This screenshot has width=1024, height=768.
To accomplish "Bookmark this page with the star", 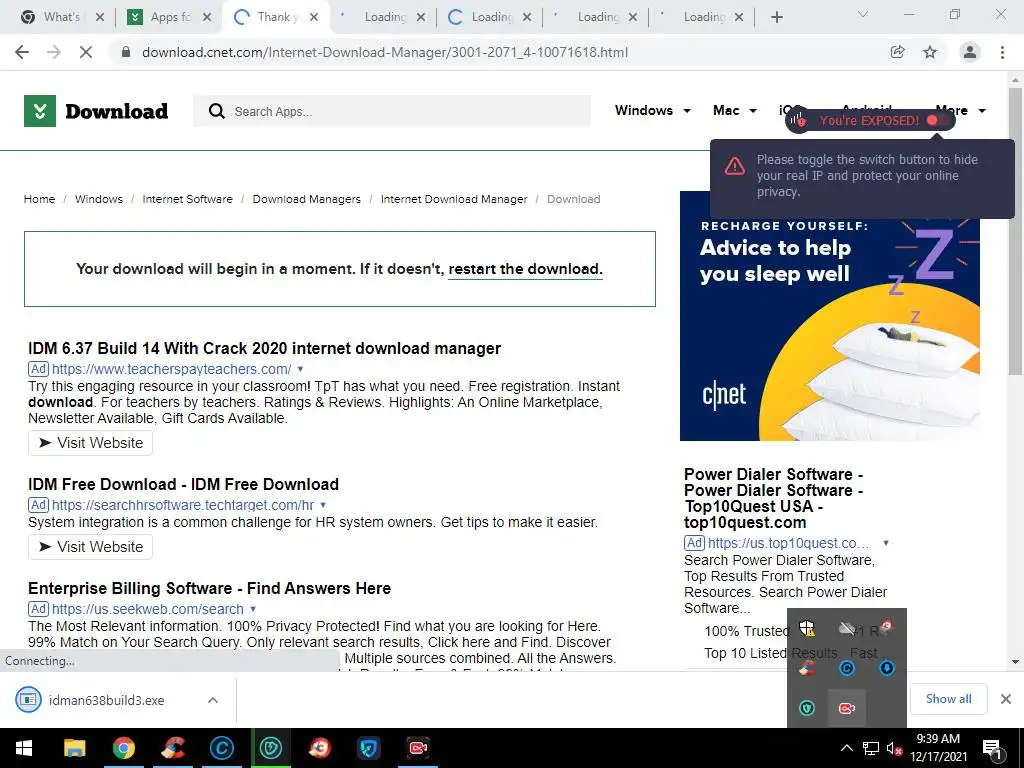I will (930, 52).
